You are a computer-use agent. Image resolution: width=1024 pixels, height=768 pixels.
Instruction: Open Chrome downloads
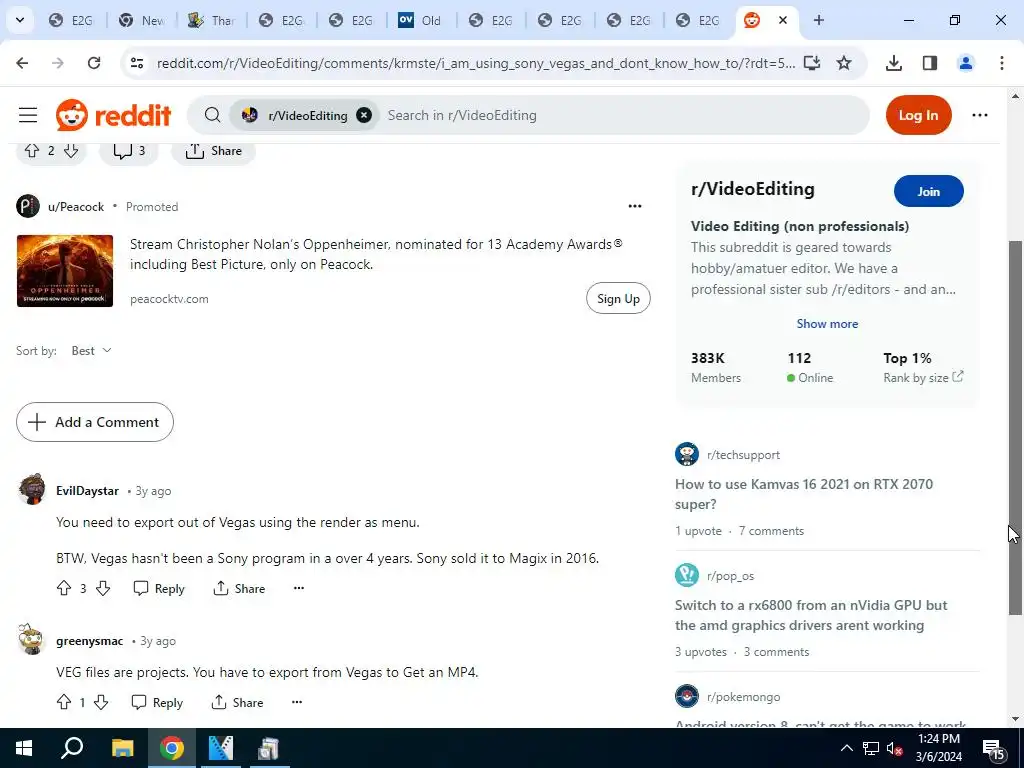(893, 63)
